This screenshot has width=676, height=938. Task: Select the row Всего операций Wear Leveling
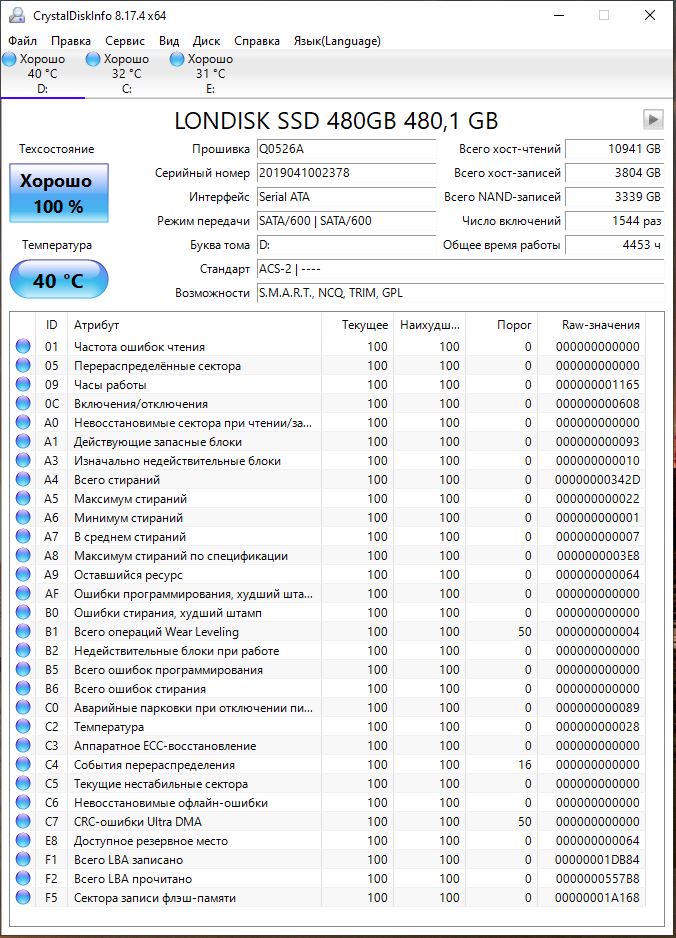[x=328, y=631]
